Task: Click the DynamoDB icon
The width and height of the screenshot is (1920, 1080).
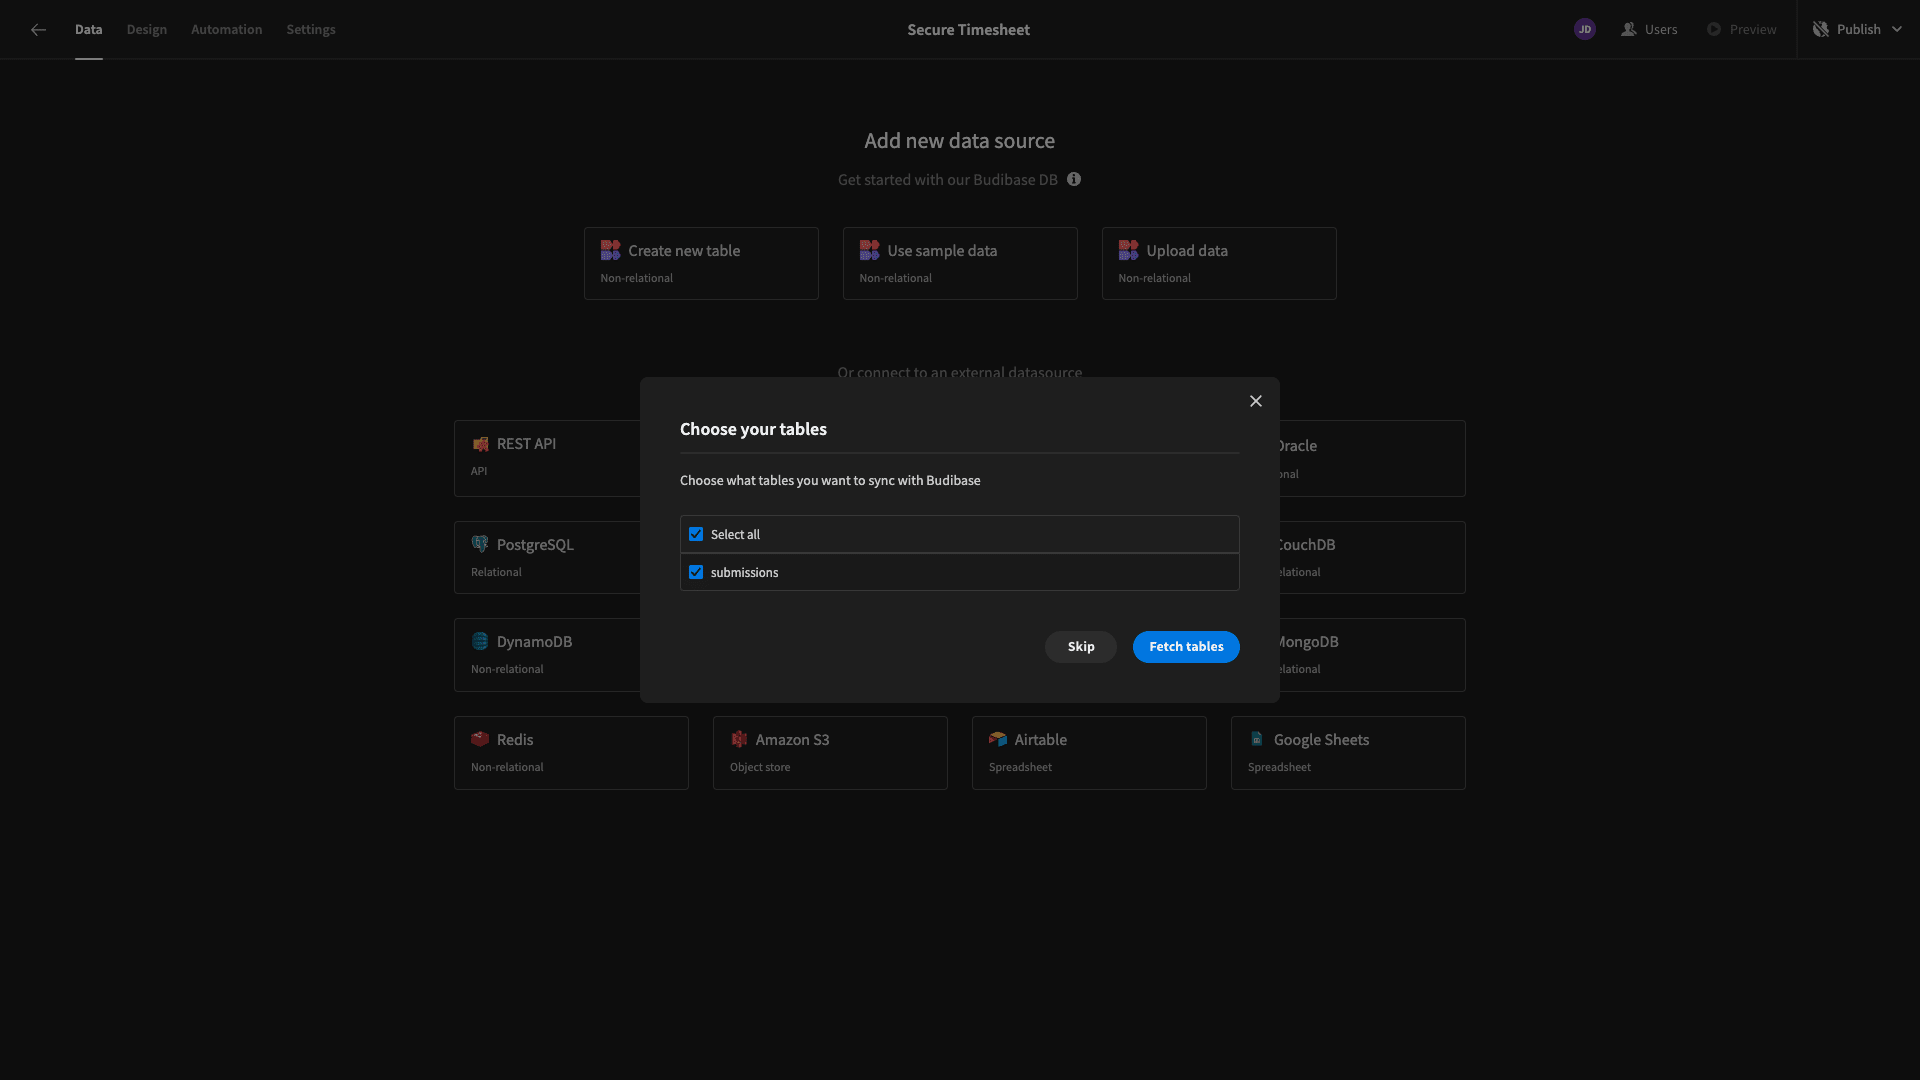Action: 480,642
